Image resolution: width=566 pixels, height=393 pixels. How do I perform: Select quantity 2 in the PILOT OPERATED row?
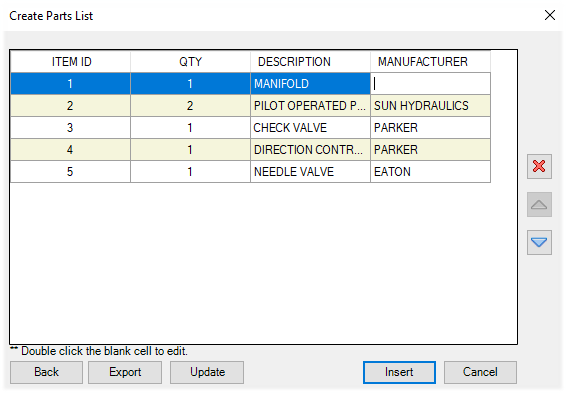click(x=191, y=106)
